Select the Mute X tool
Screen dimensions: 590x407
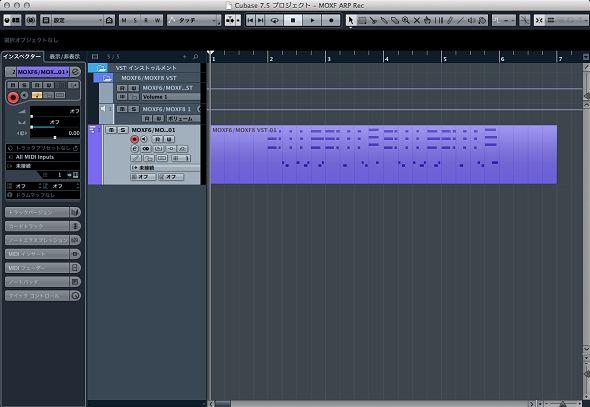click(x=417, y=20)
